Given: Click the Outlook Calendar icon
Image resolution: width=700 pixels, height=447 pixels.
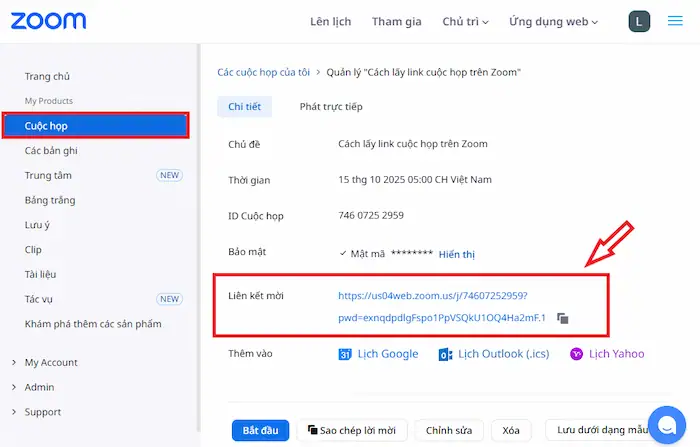Looking at the screenshot, I should click(x=445, y=354).
